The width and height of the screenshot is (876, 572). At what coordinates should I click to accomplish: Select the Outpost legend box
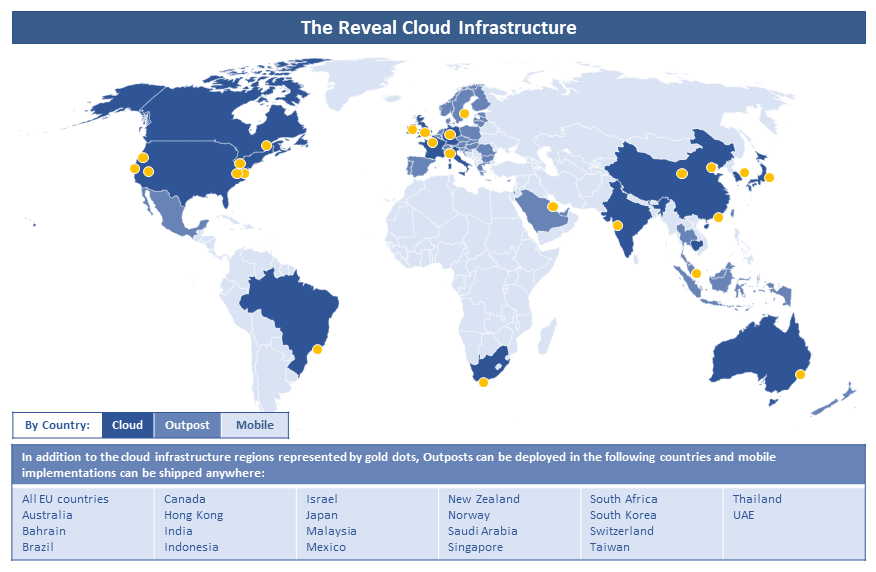187,425
